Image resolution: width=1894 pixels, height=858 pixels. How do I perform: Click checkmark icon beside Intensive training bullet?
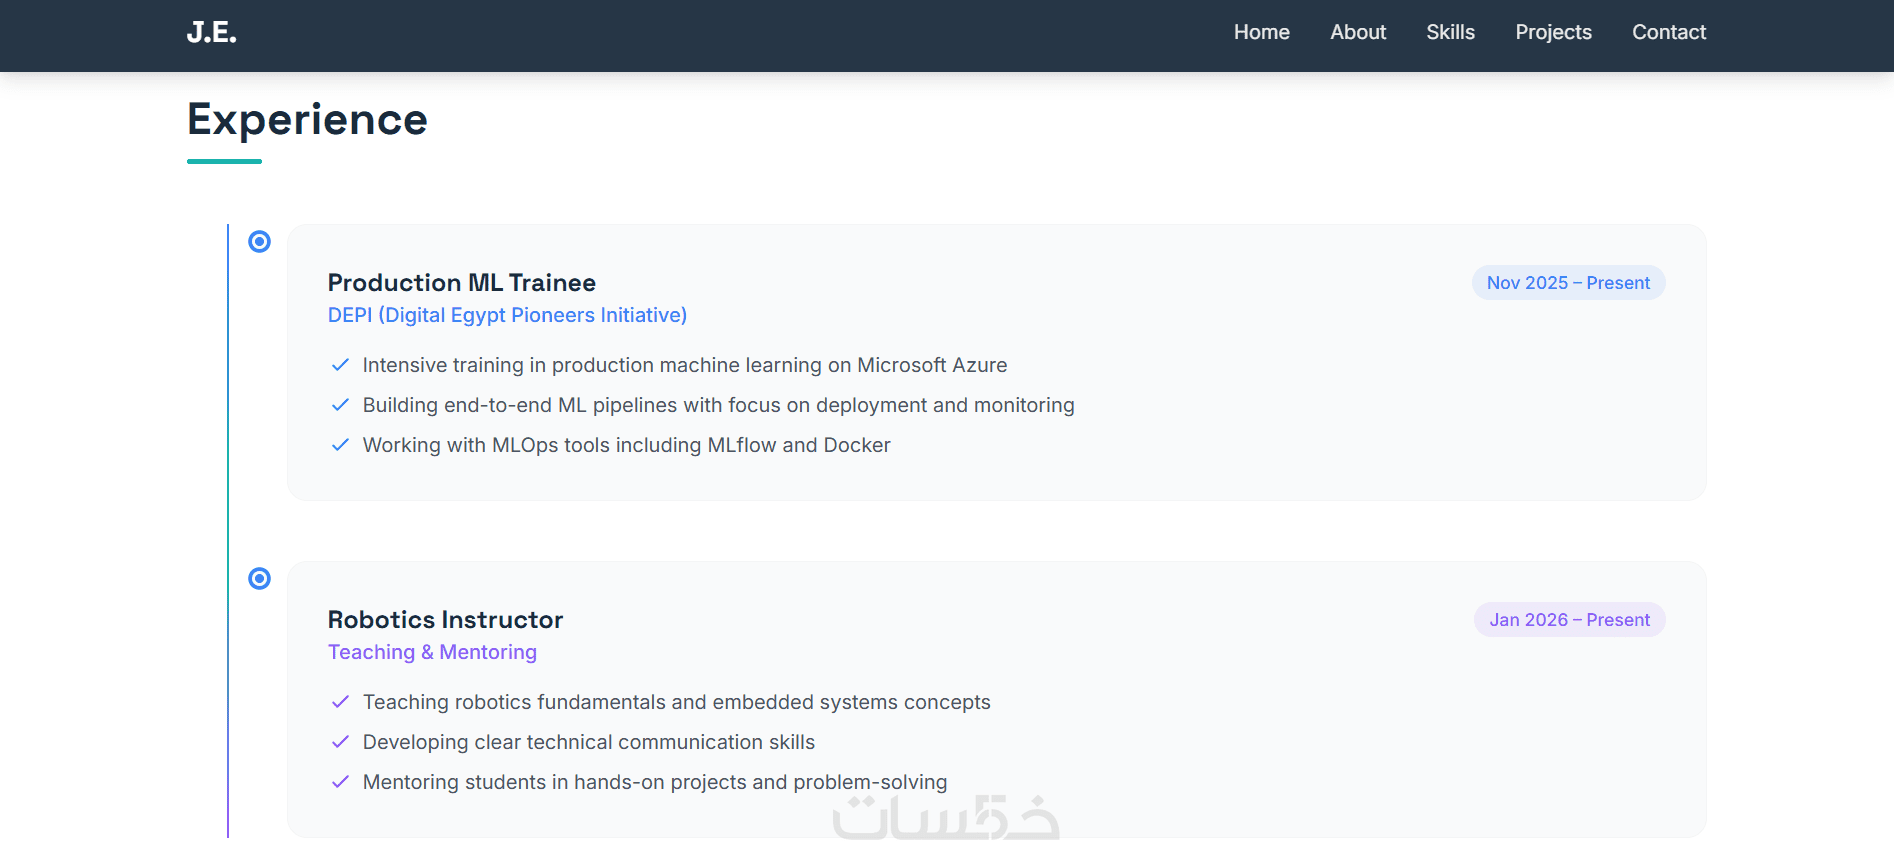(x=340, y=365)
